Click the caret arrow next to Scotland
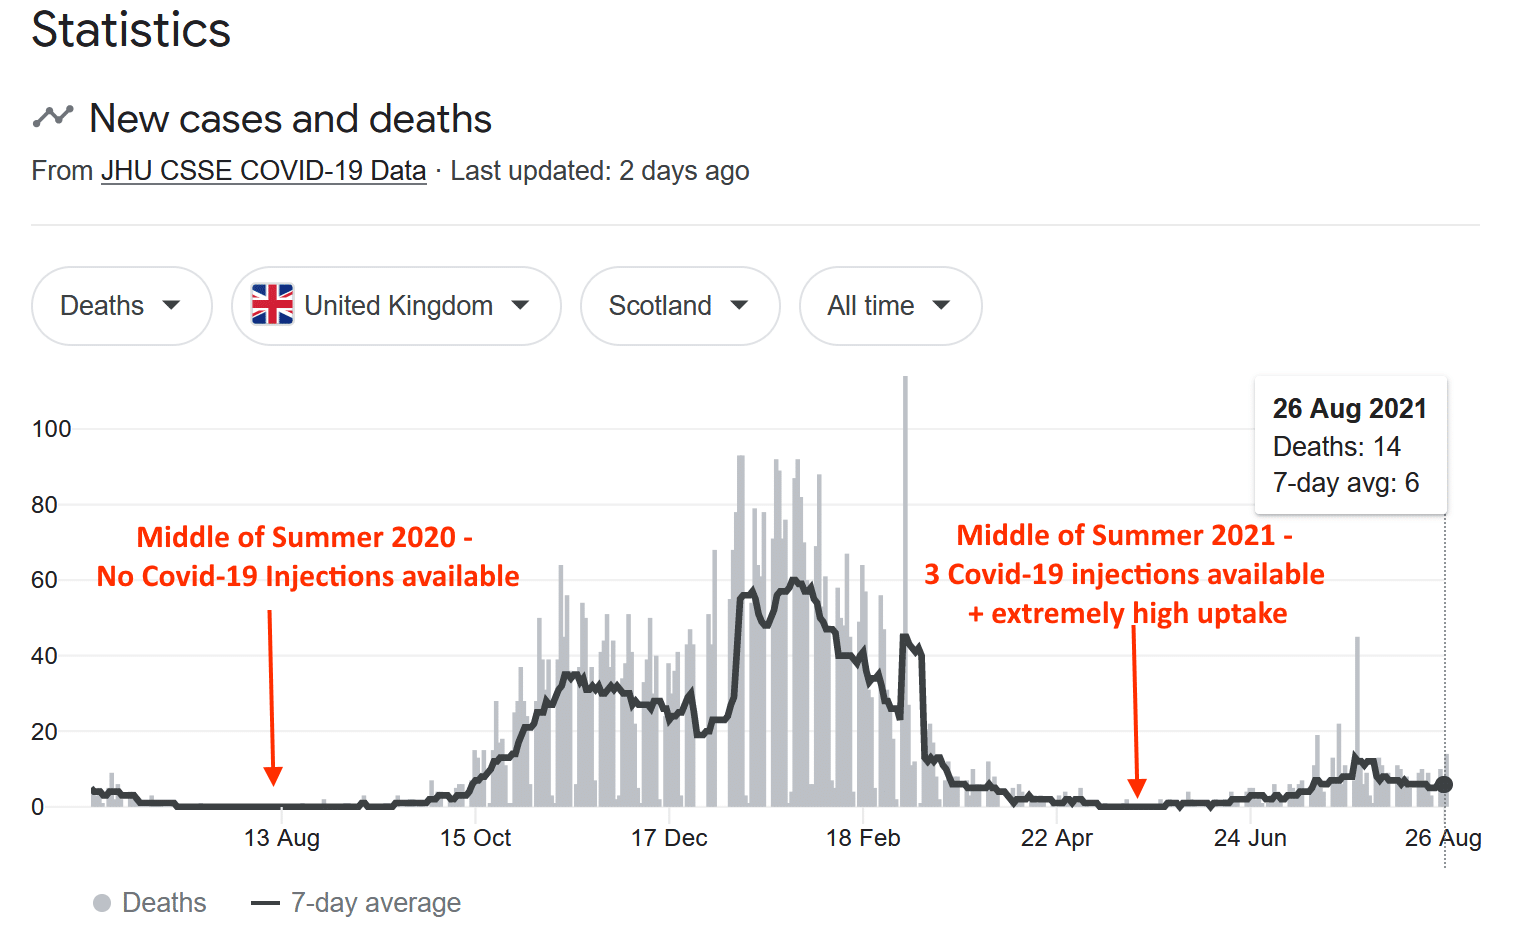Viewport: 1534px width, 937px height. [x=739, y=305]
